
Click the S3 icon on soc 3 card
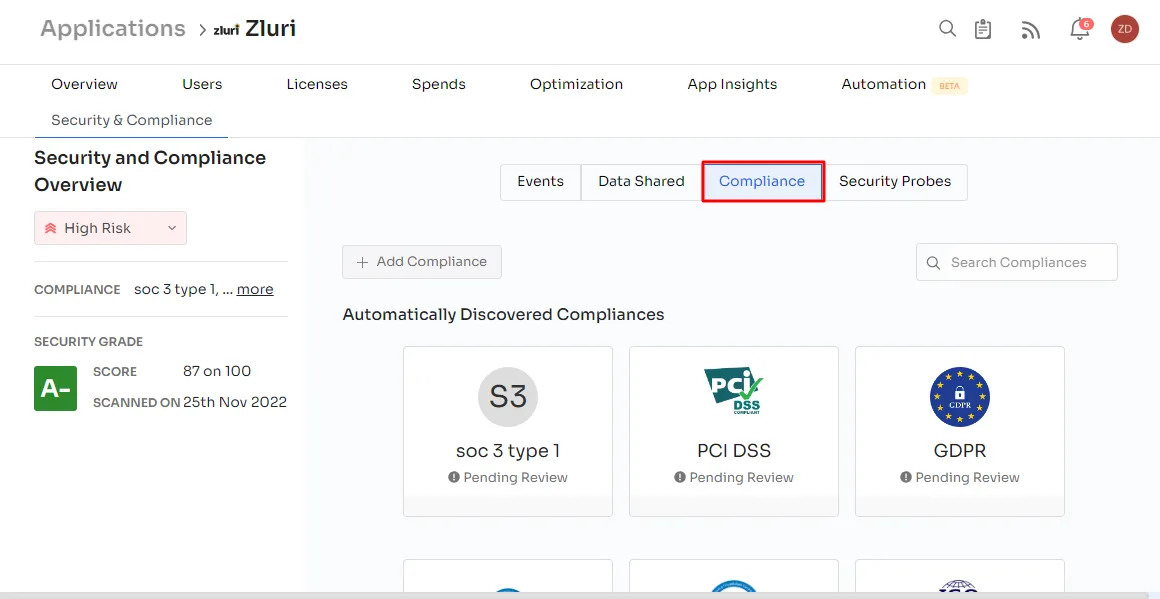[x=508, y=397]
